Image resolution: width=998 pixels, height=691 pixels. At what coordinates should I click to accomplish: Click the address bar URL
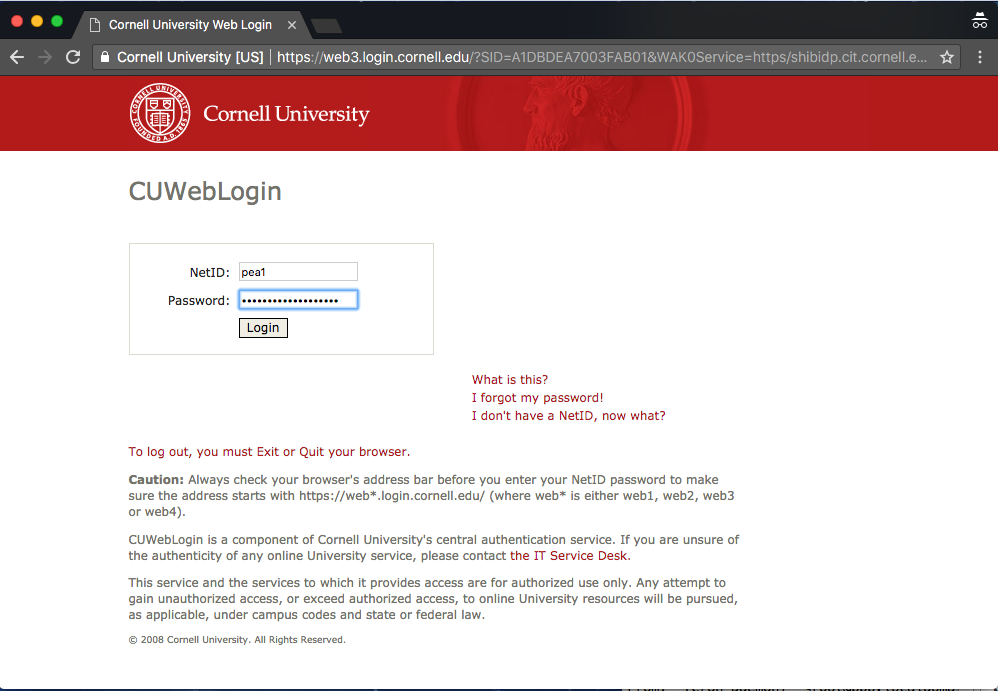(601, 57)
